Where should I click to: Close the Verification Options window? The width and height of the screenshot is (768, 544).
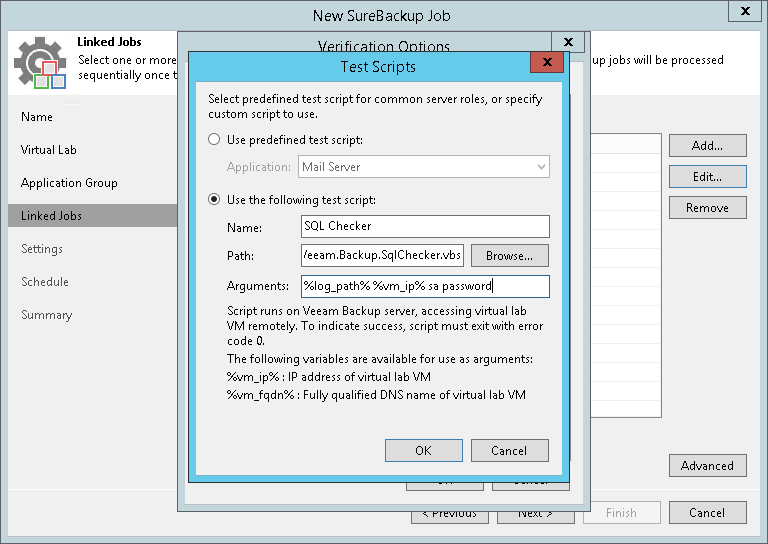(x=568, y=42)
